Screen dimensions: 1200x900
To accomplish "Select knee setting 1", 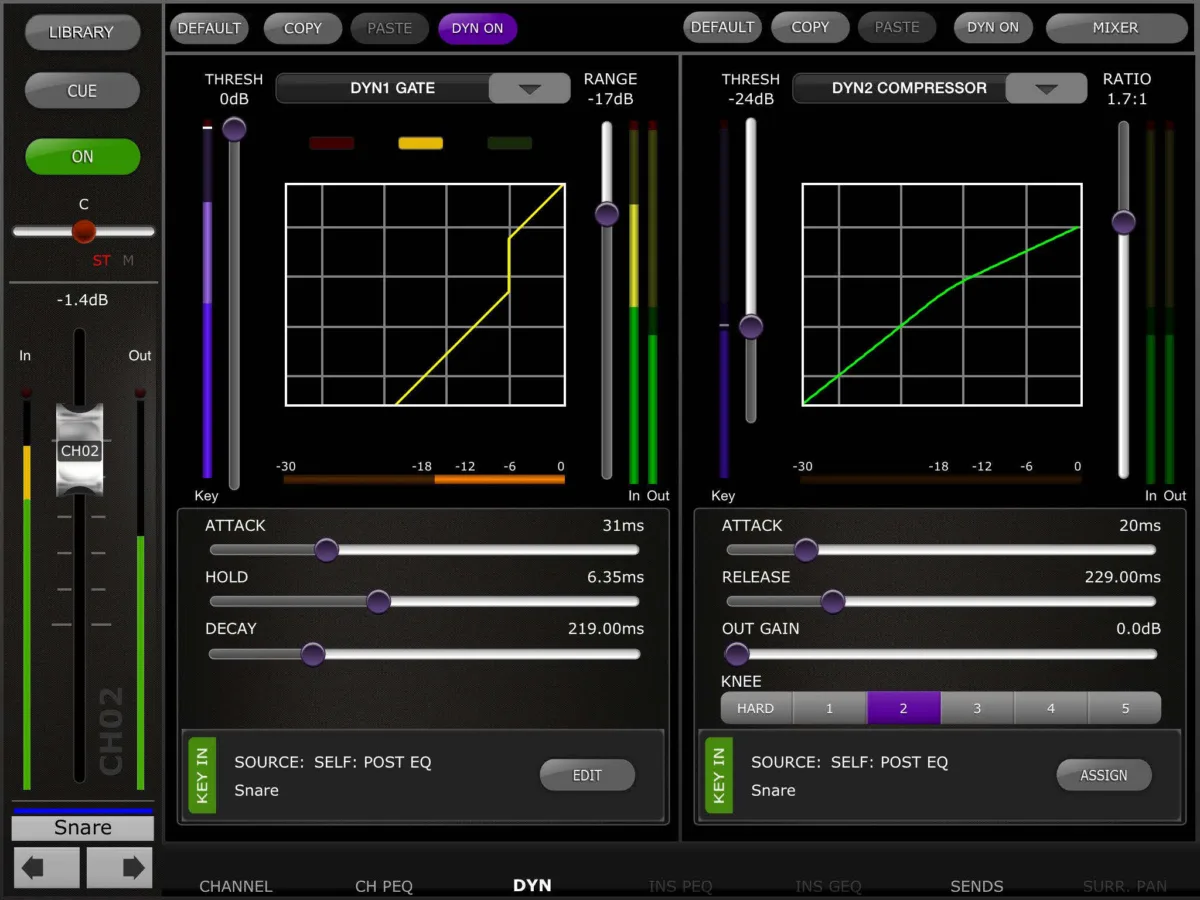I will click(x=829, y=708).
